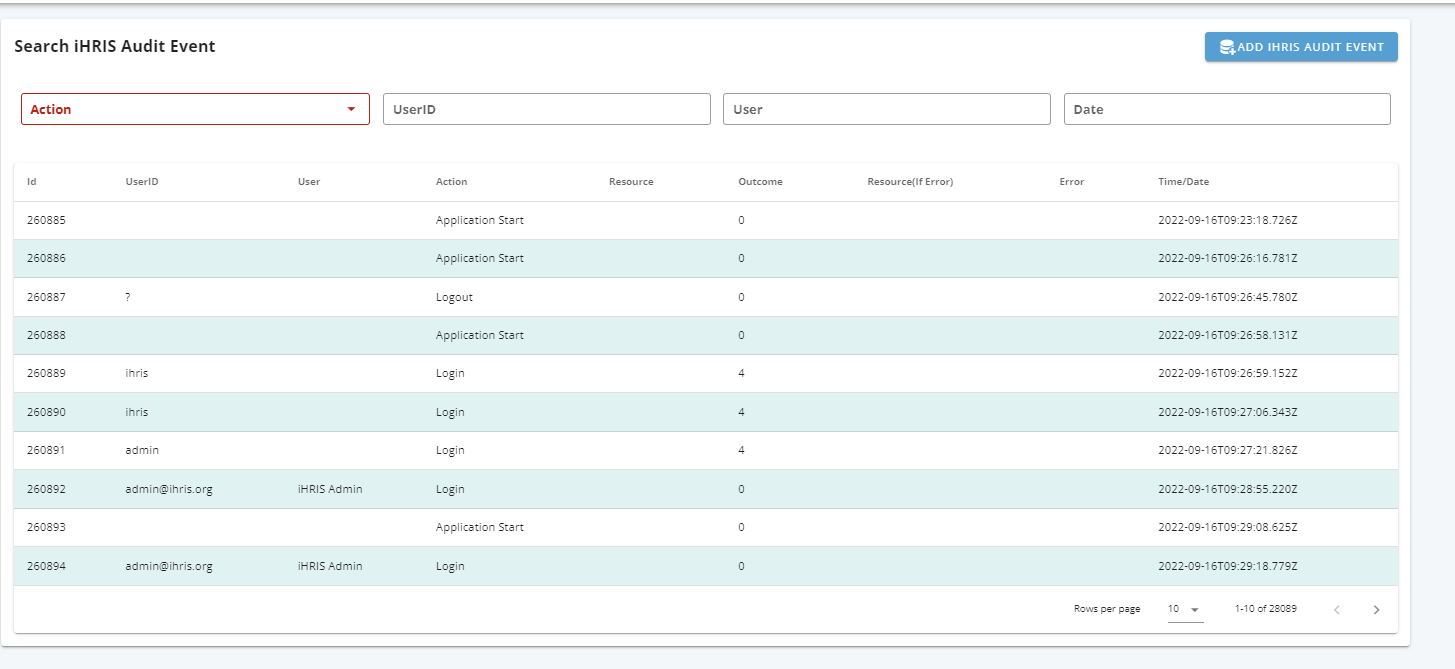Click iHRIS Admin user in row 260892
Viewport: 1455px width, 669px height.
point(330,489)
